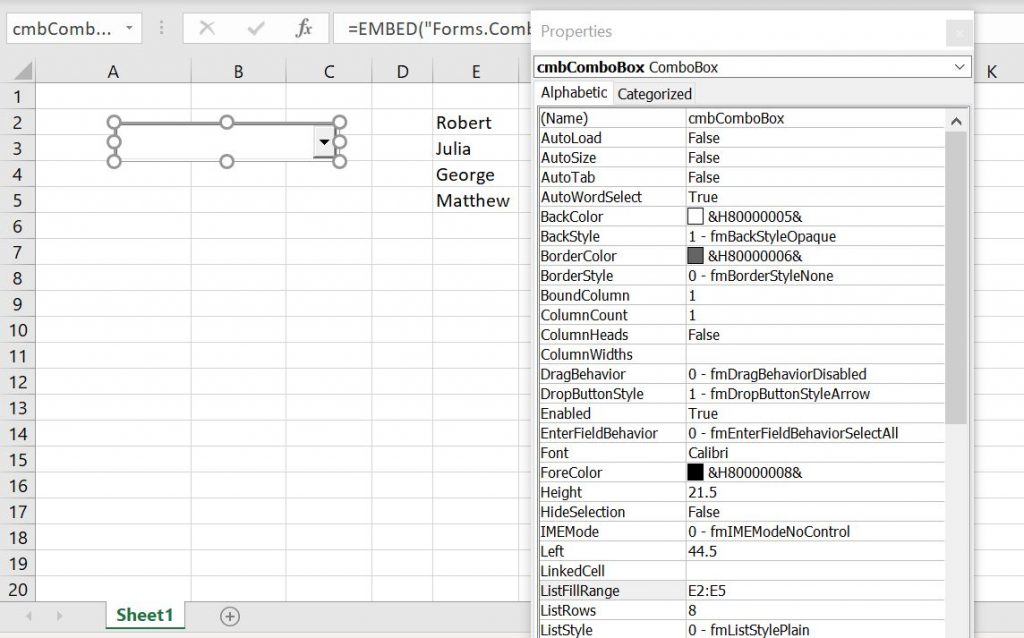Switch to the Categorized tab
Image resolution: width=1024 pixels, height=638 pixels.
pos(654,93)
